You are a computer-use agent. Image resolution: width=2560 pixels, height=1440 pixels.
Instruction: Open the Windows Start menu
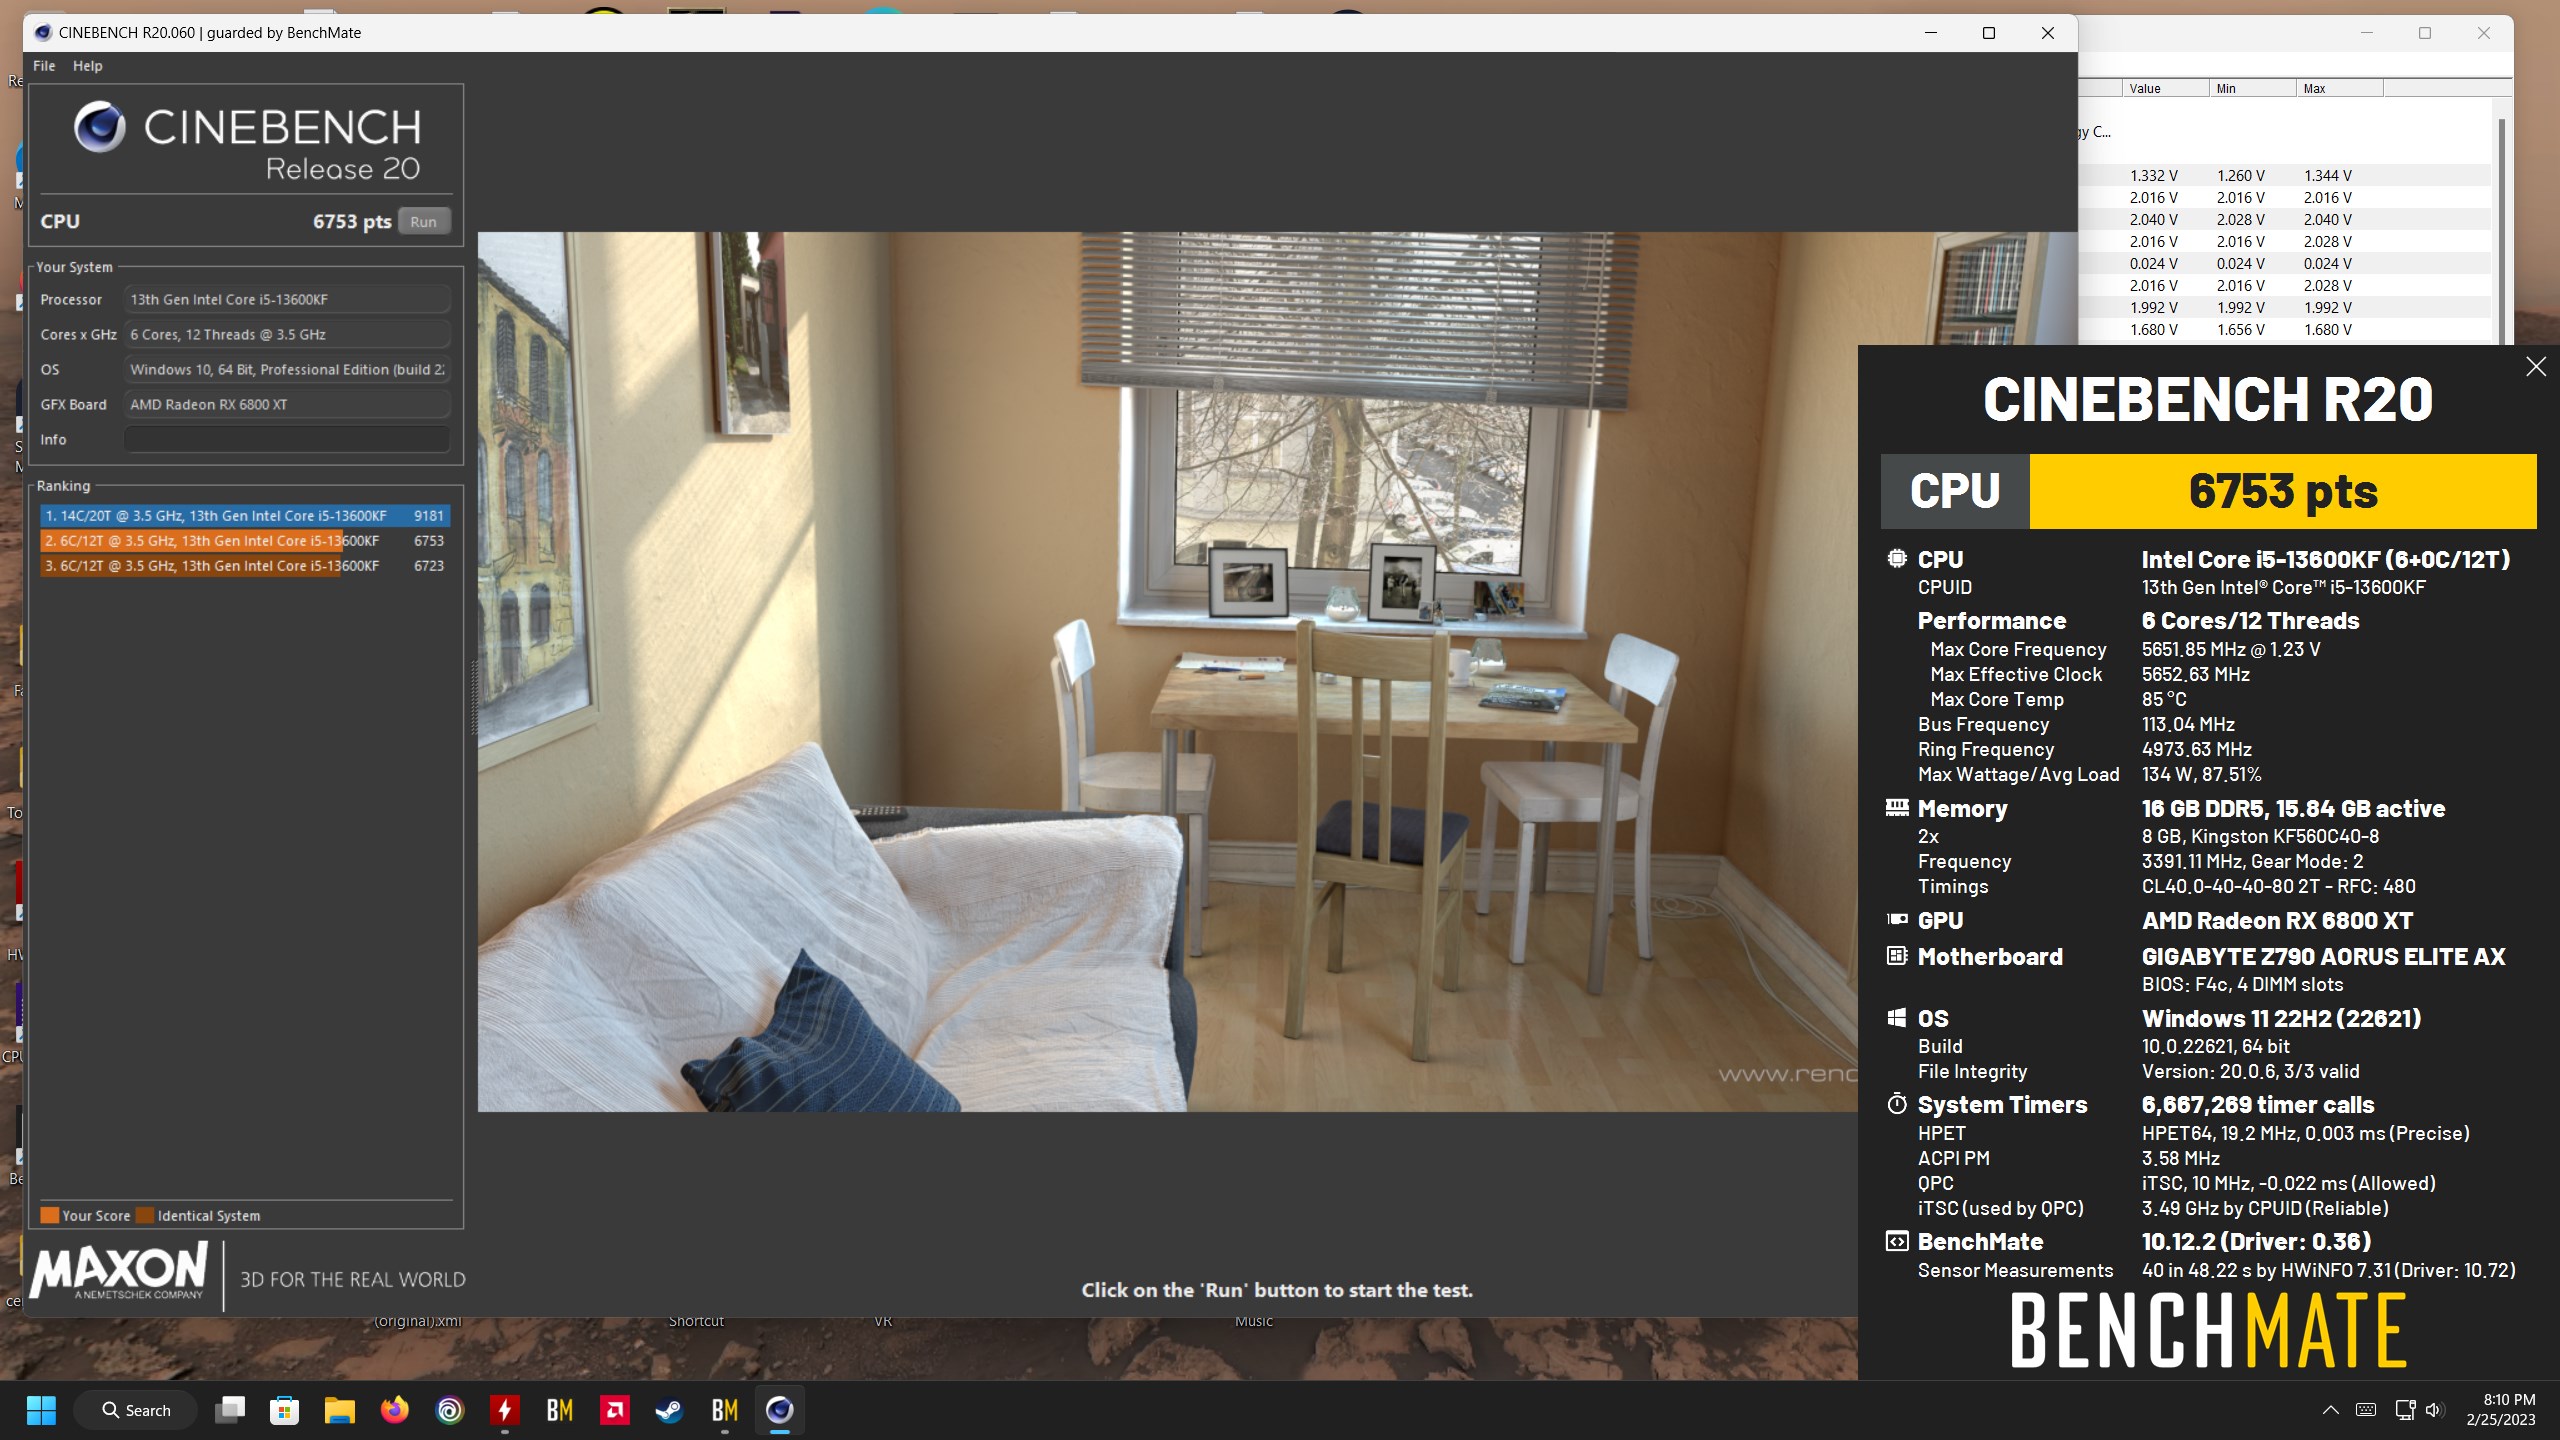[x=41, y=1410]
